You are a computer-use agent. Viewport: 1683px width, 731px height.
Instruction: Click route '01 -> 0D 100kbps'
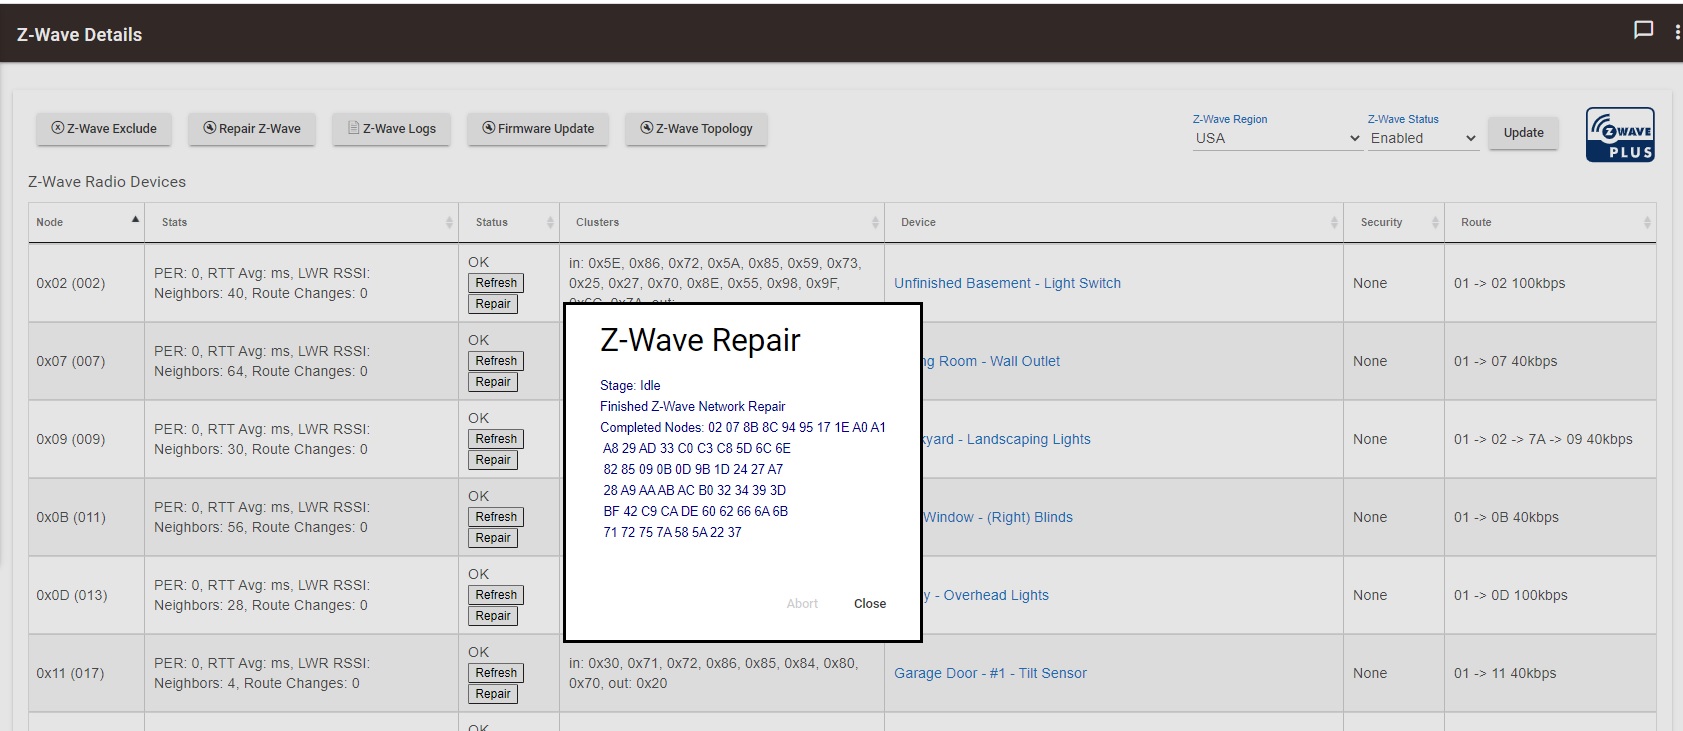point(1510,595)
